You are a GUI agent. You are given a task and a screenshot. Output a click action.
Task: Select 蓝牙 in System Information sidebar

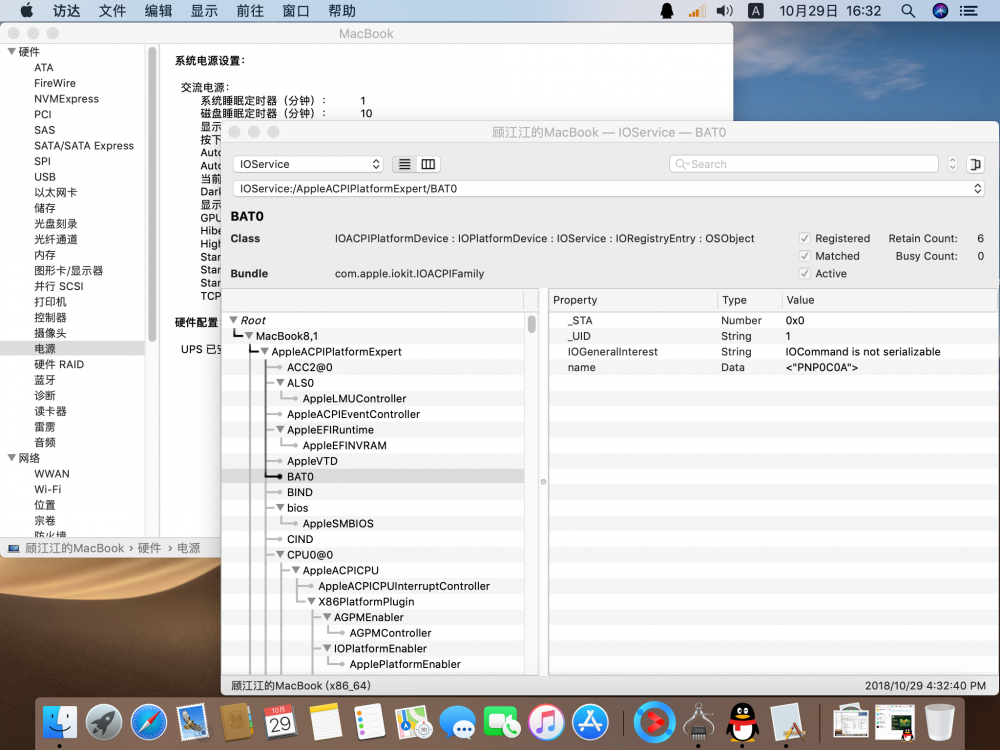tap(45, 380)
